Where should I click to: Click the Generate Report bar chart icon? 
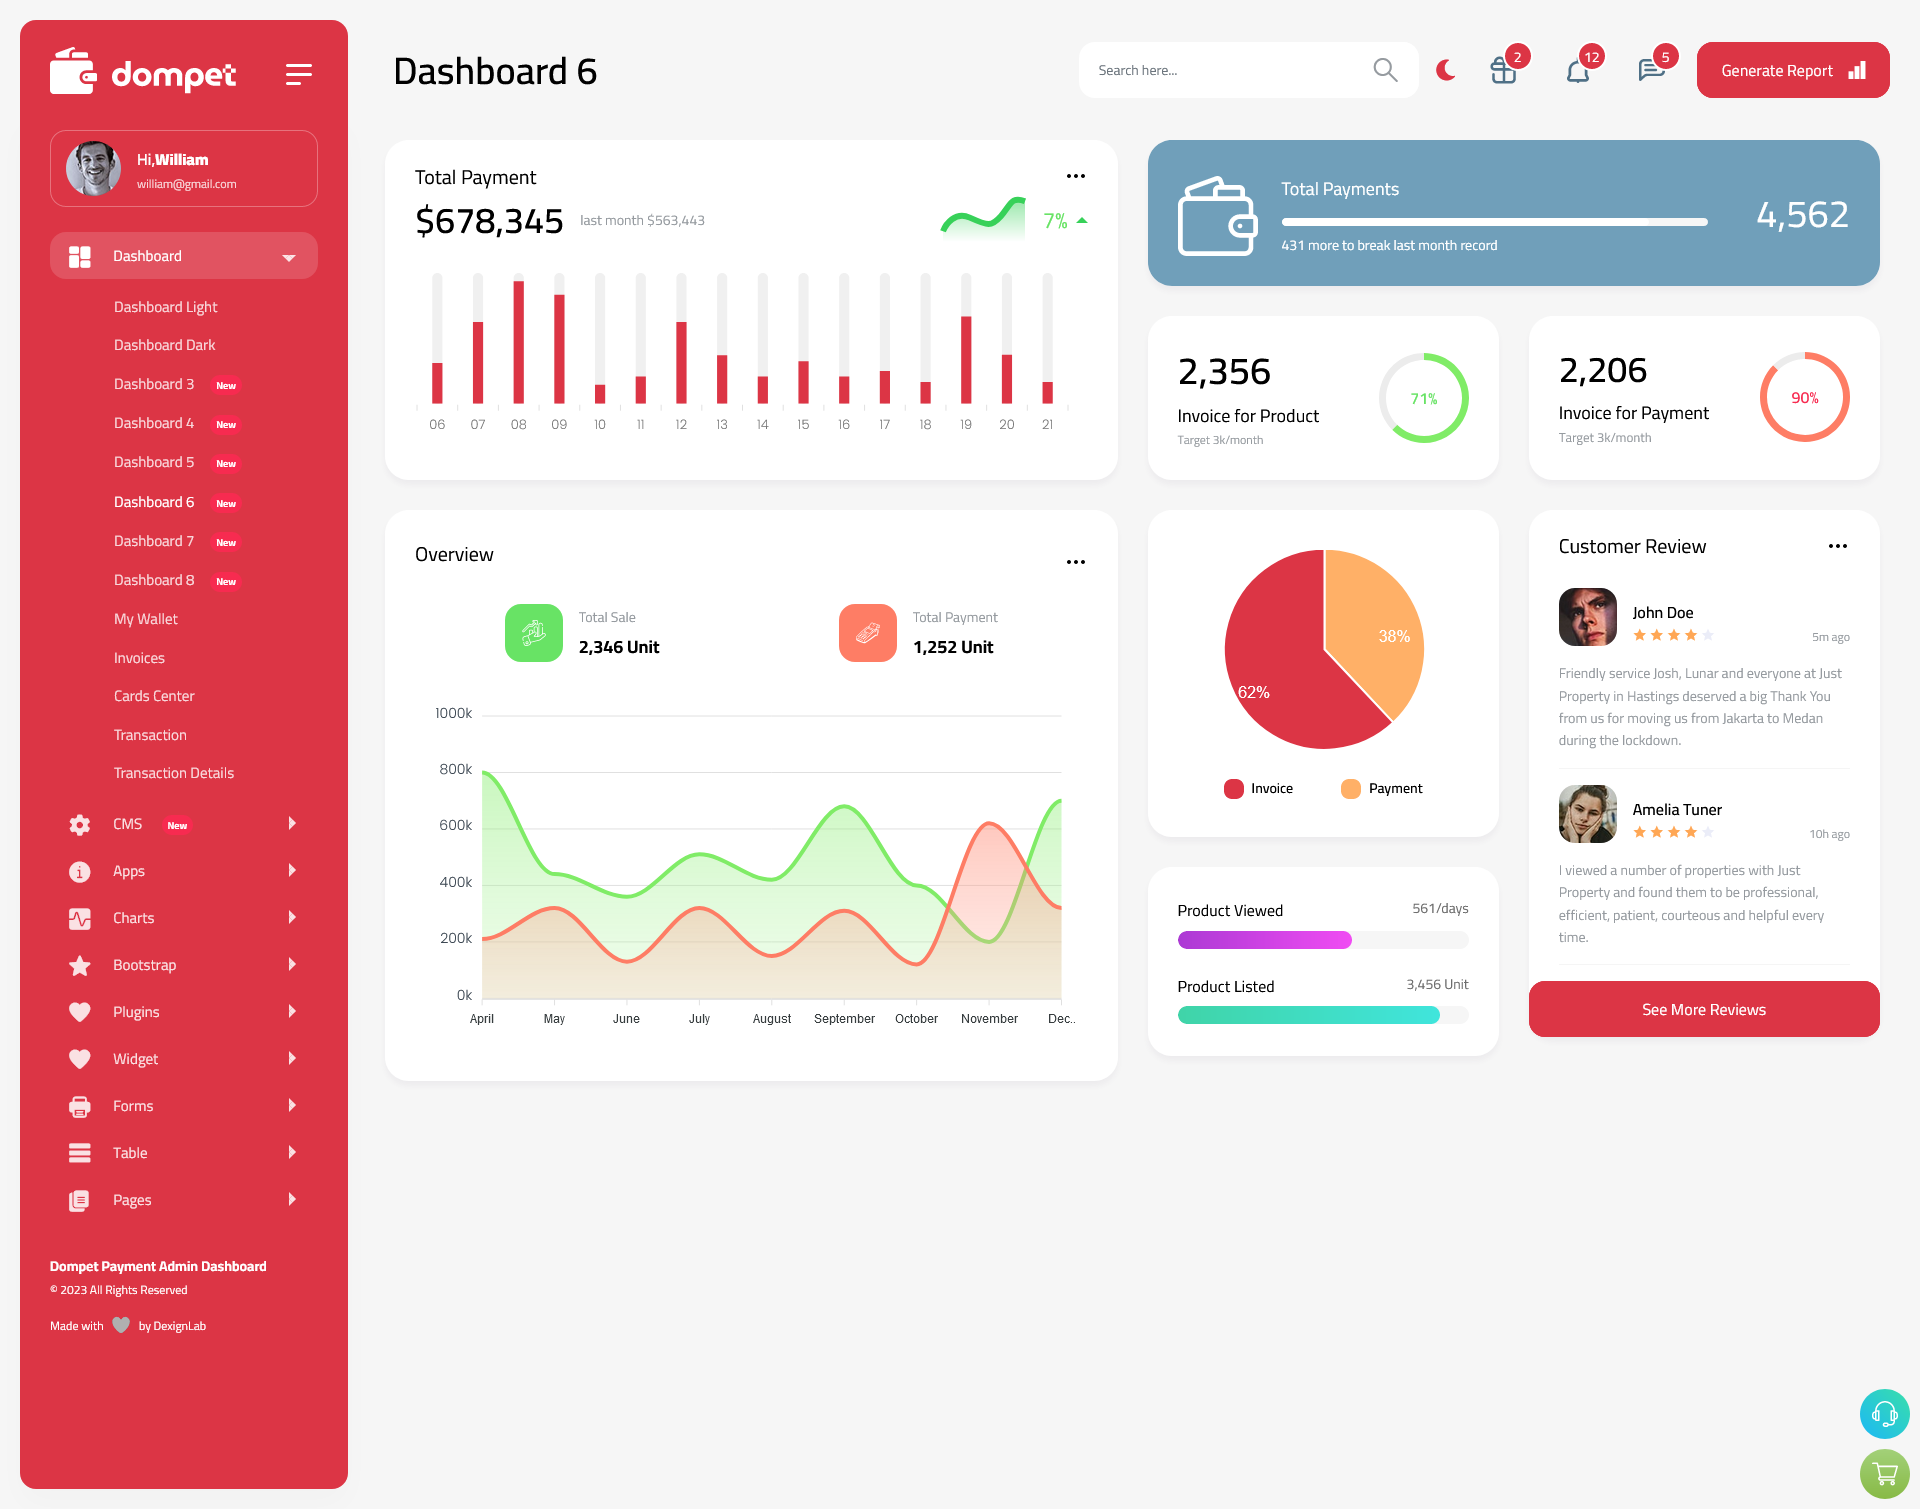[x=1858, y=70]
